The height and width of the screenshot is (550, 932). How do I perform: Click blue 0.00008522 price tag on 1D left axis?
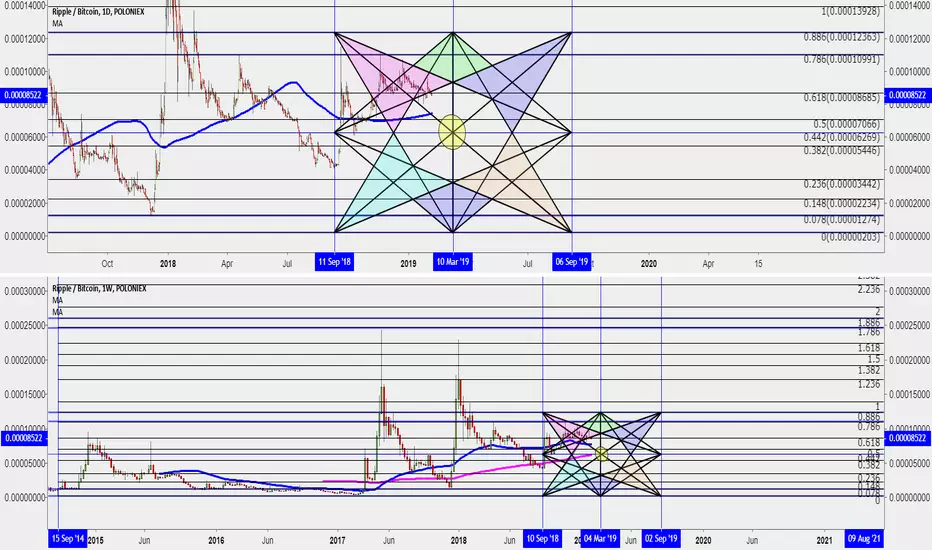click(x=24, y=95)
